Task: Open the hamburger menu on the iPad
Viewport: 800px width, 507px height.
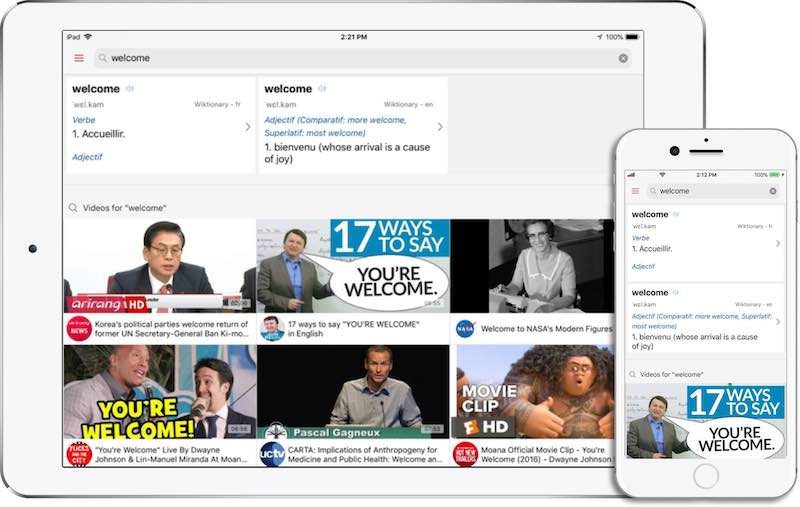Action: pos(79,58)
